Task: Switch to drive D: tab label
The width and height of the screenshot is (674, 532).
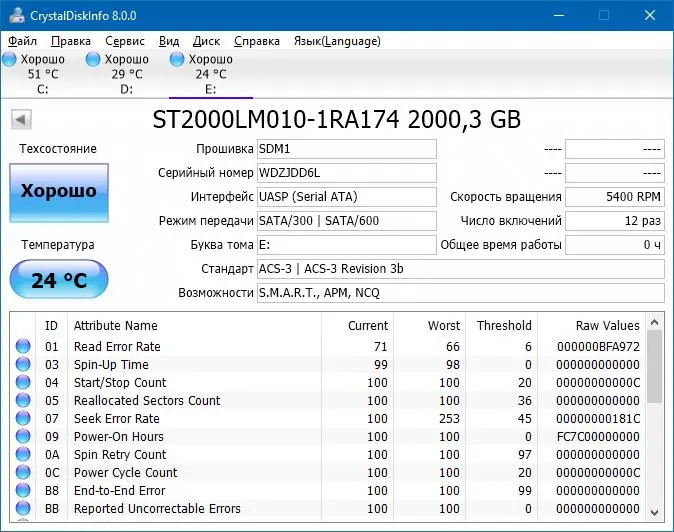Action: coord(126,89)
